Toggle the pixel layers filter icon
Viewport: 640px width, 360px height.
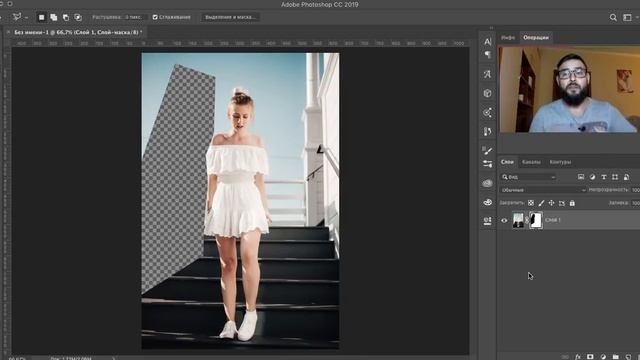click(x=581, y=177)
